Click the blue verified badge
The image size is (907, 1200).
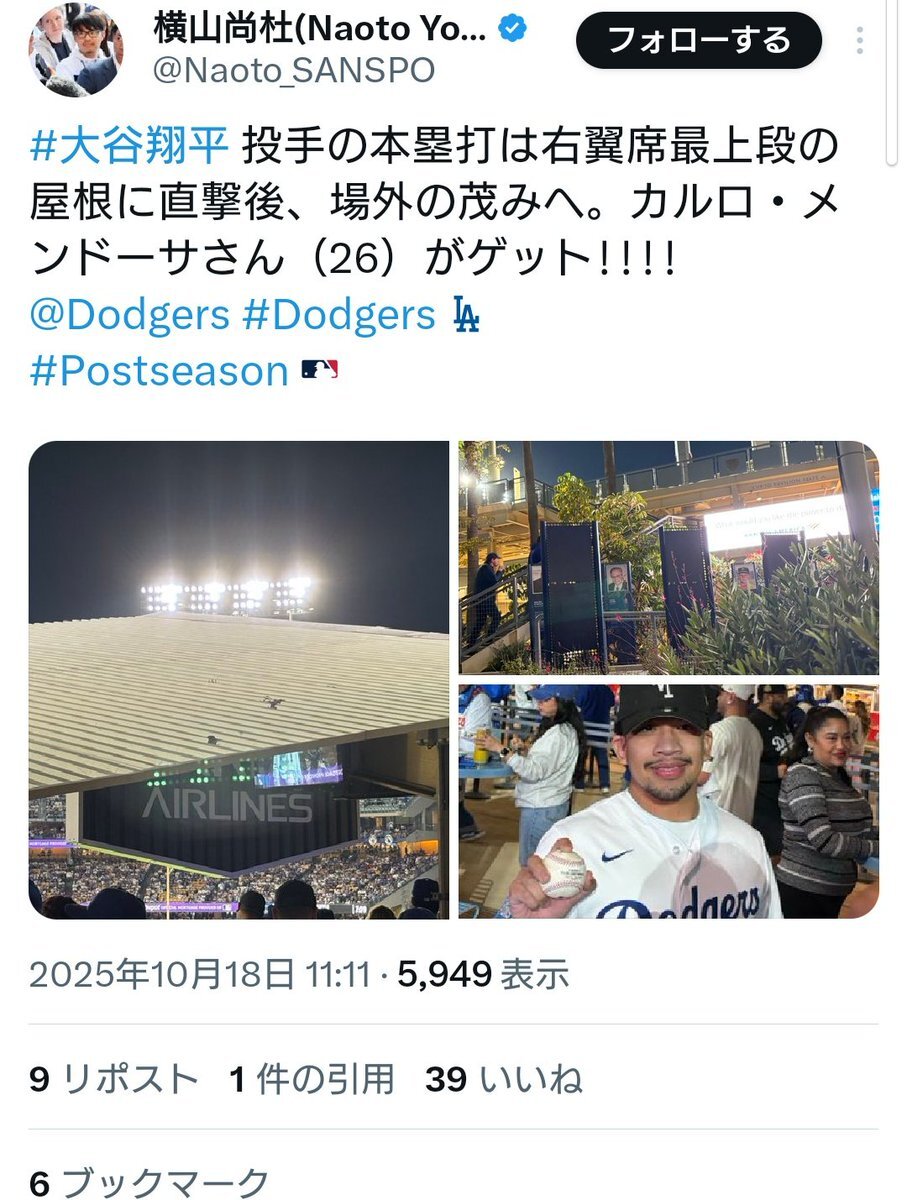[512, 30]
